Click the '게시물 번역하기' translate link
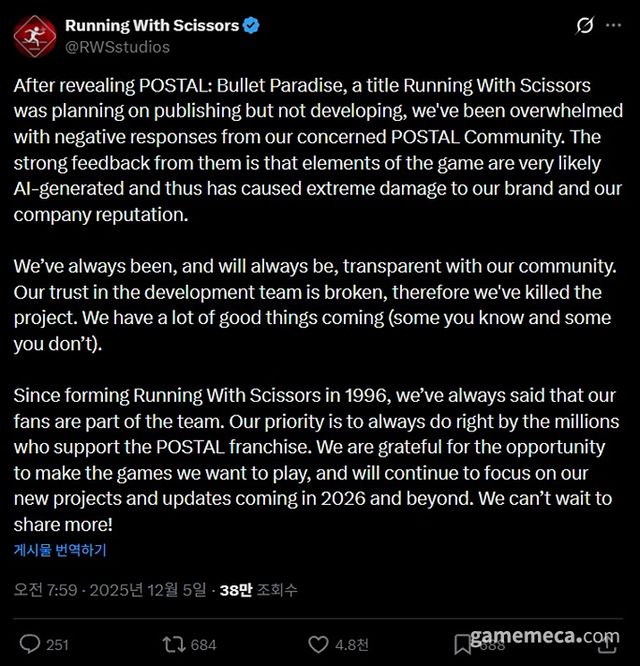640x666 pixels. coord(60,550)
